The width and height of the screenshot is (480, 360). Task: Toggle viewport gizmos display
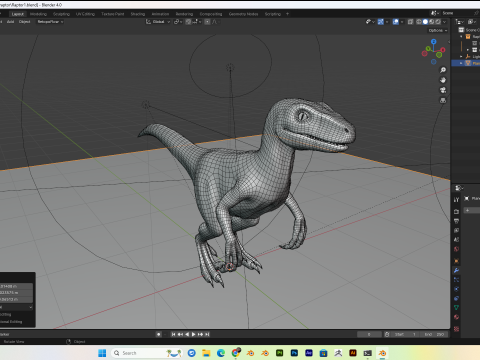tap(380, 22)
